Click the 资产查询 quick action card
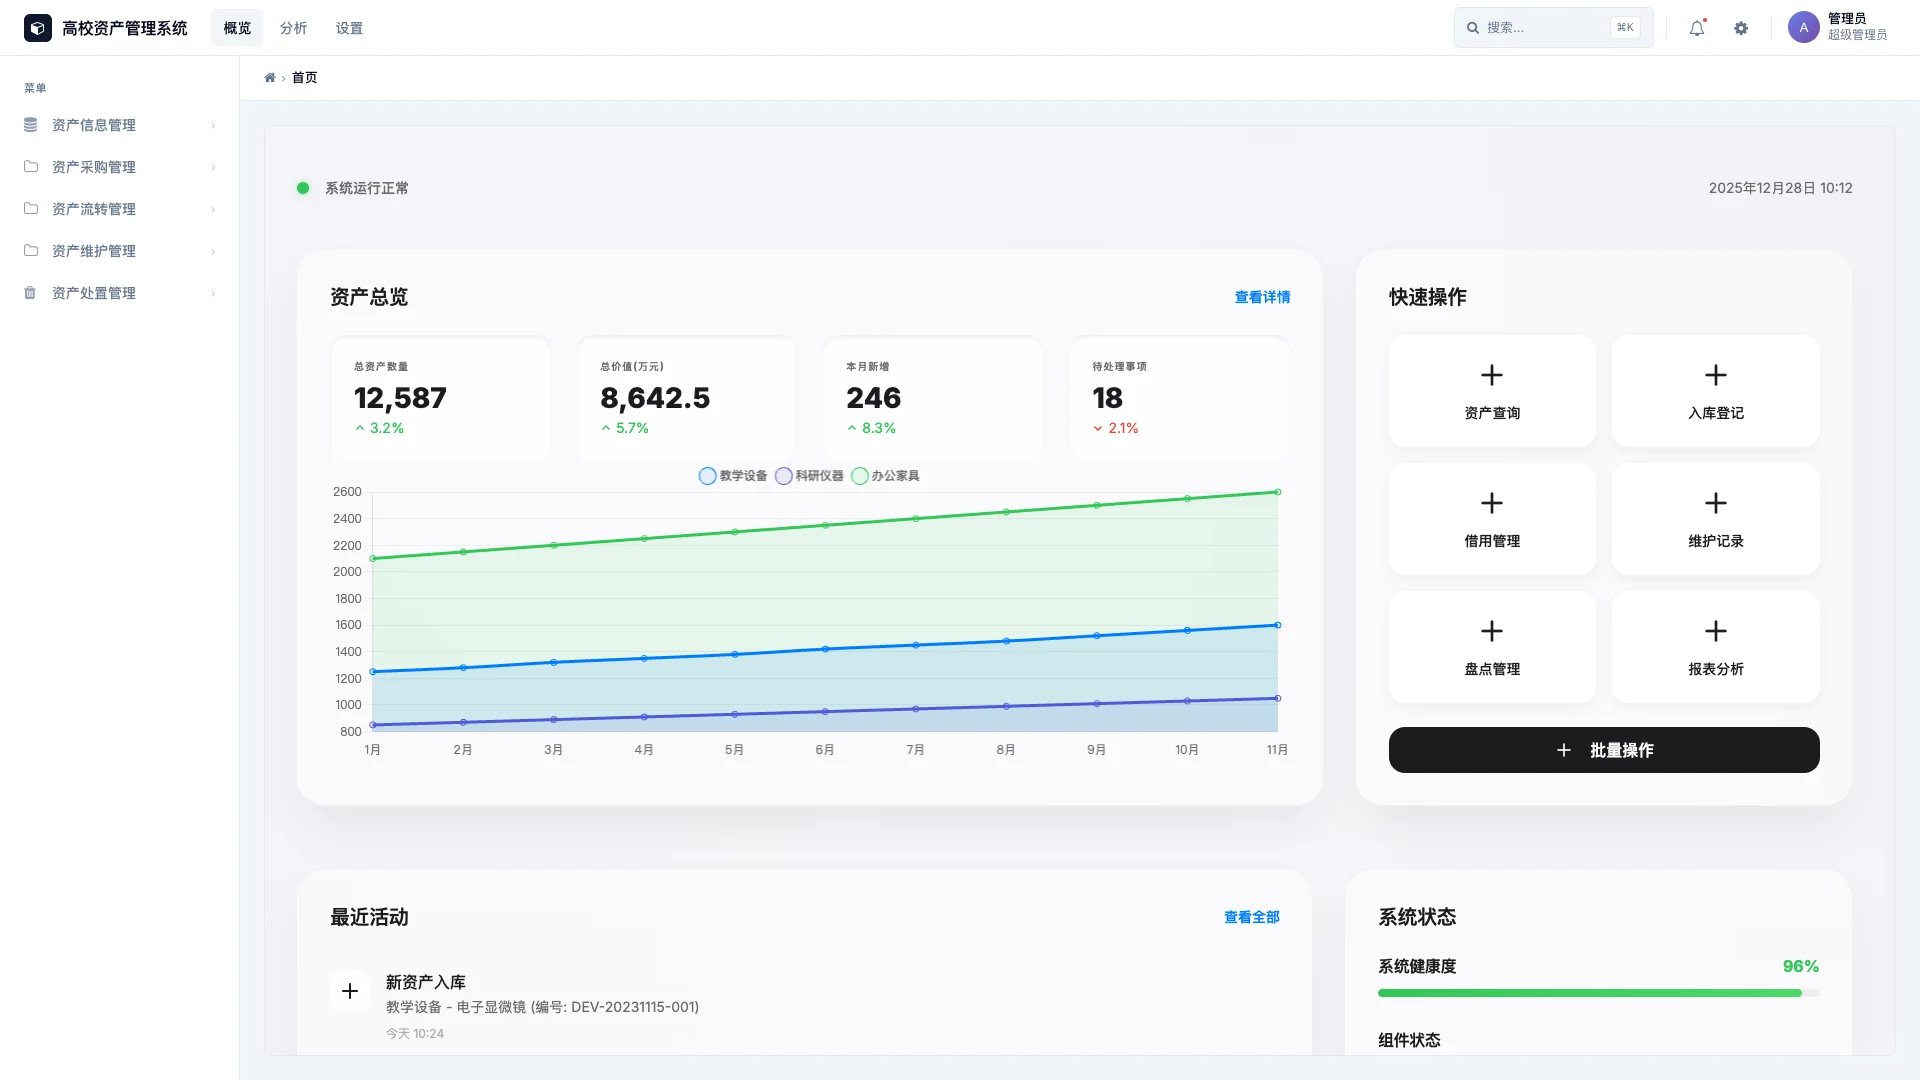The height and width of the screenshot is (1080, 1920). click(x=1491, y=391)
